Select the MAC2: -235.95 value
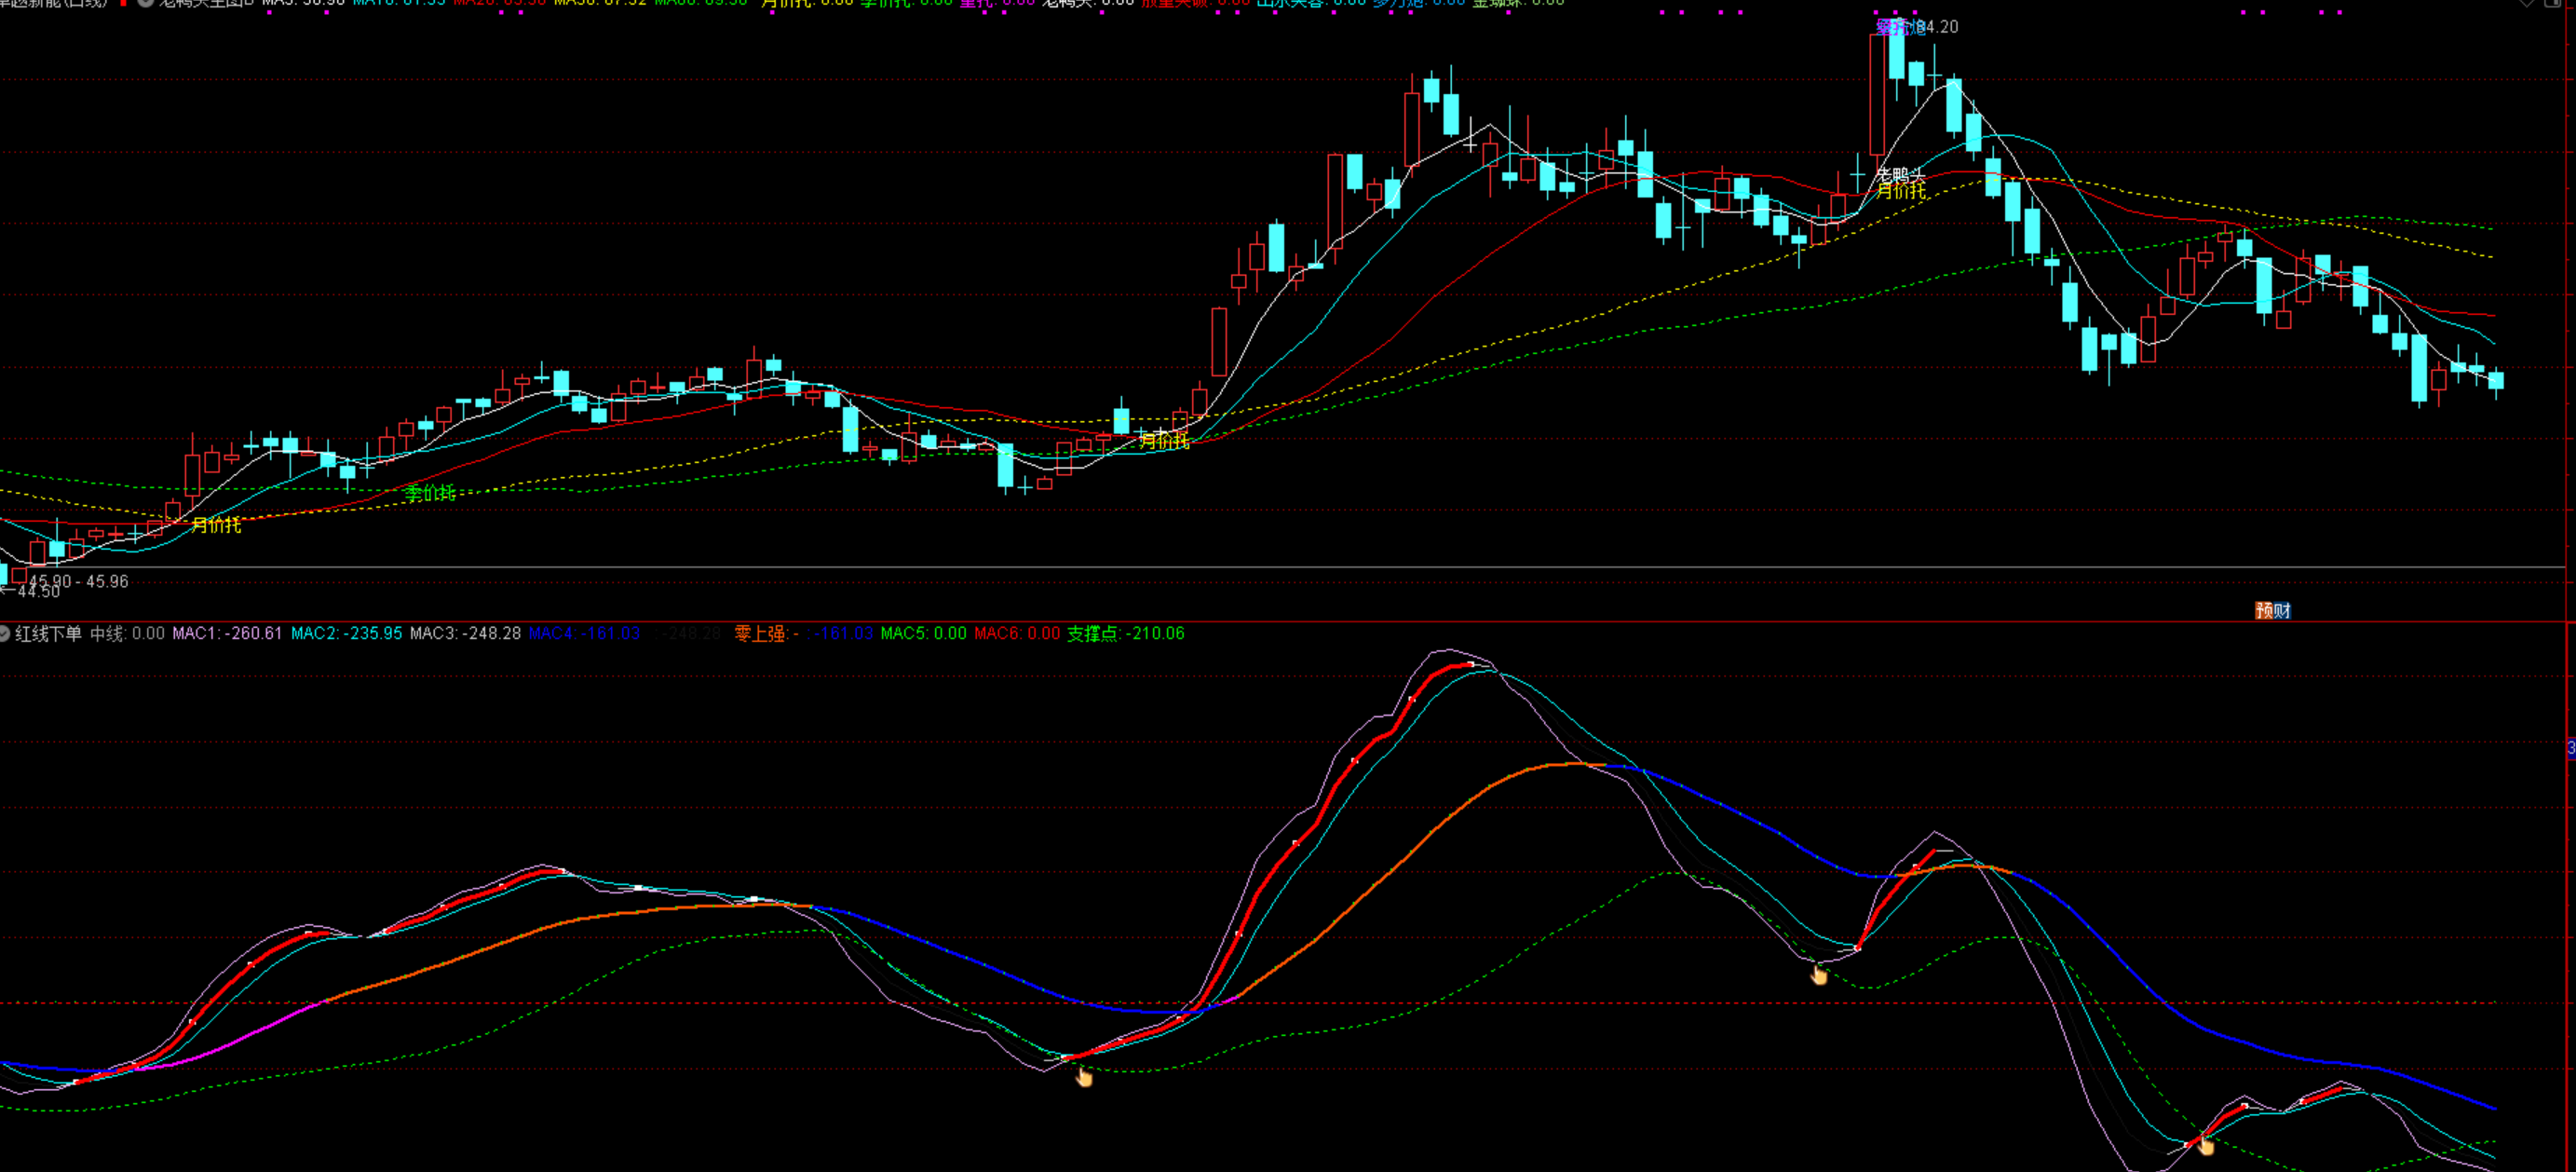This screenshot has height=1172, width=2576. pos(347,633)
